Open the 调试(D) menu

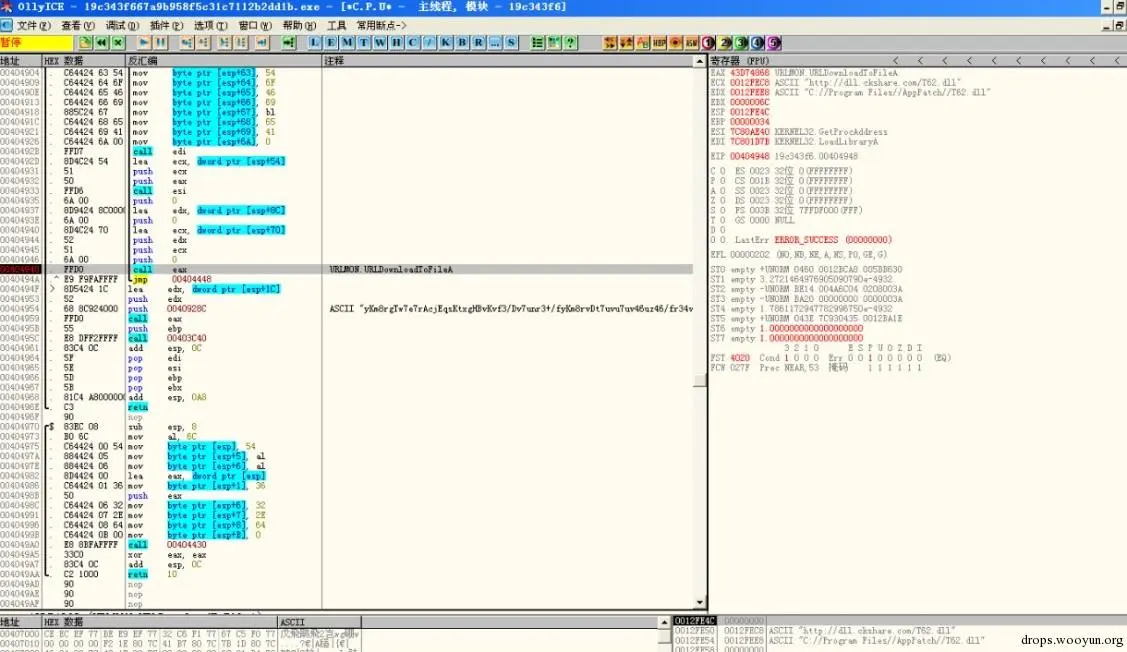point(122,25)
